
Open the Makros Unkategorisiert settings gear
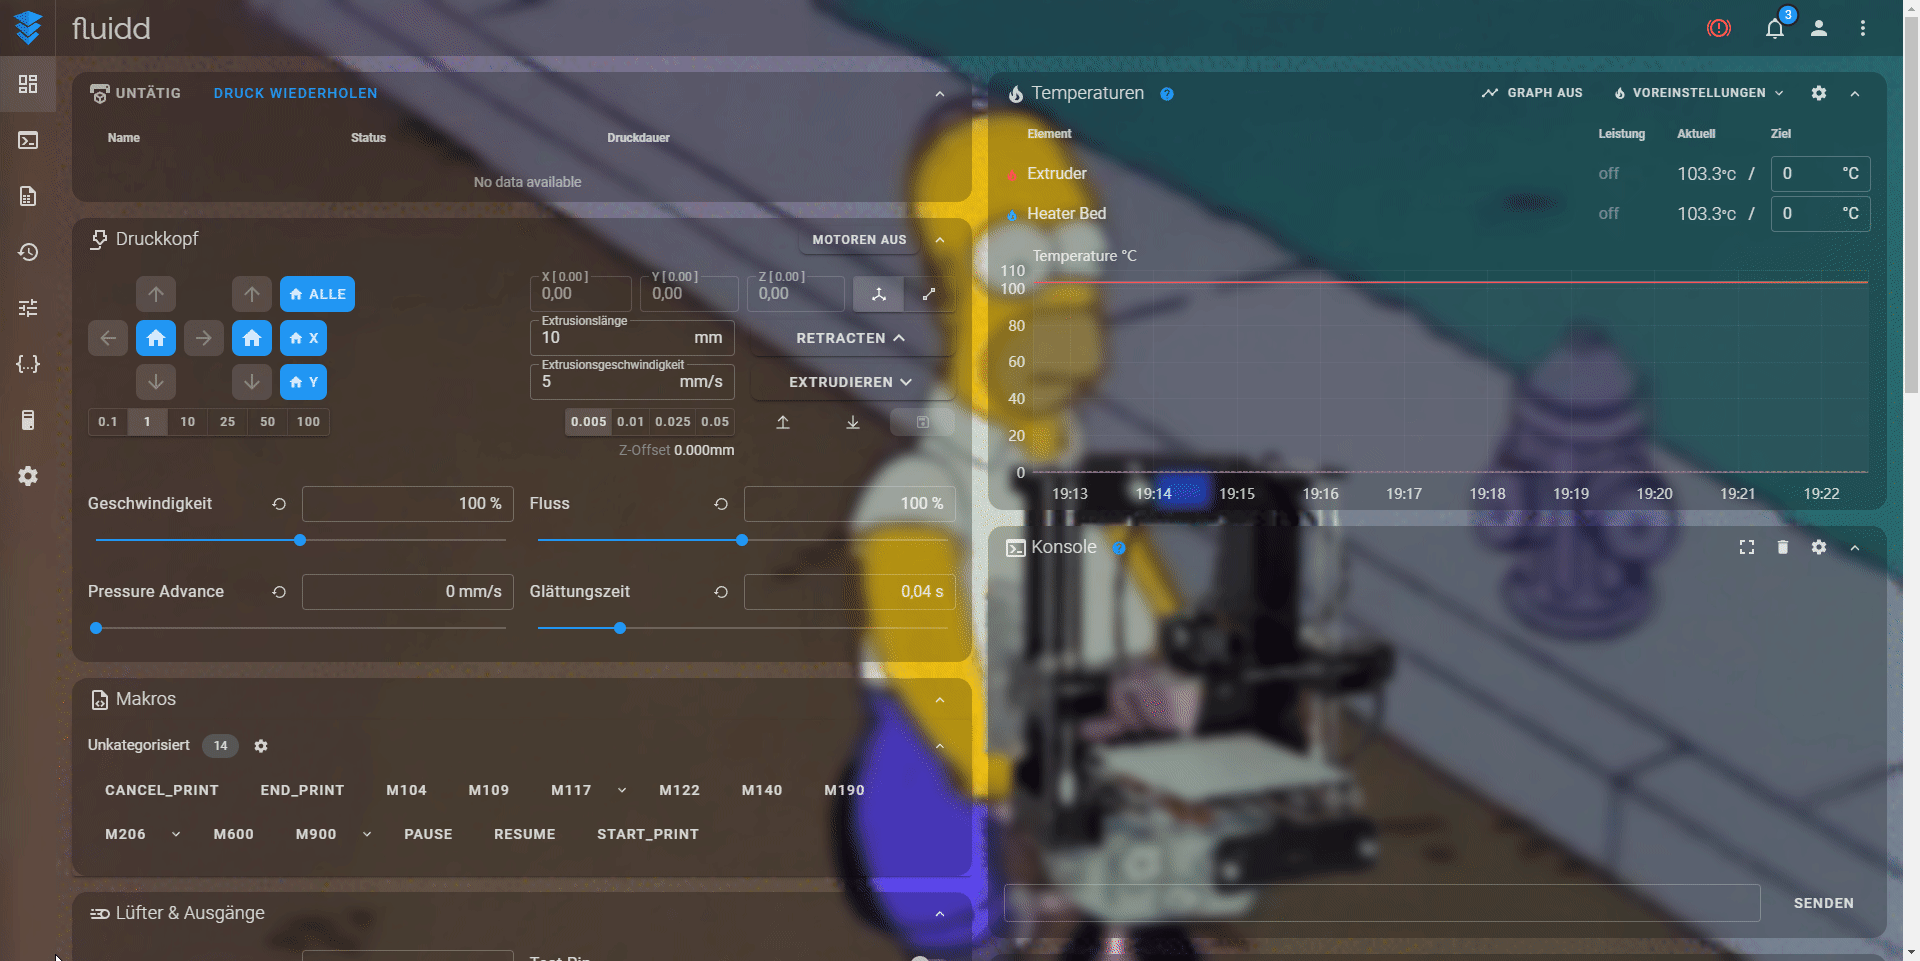pos(261,746)
